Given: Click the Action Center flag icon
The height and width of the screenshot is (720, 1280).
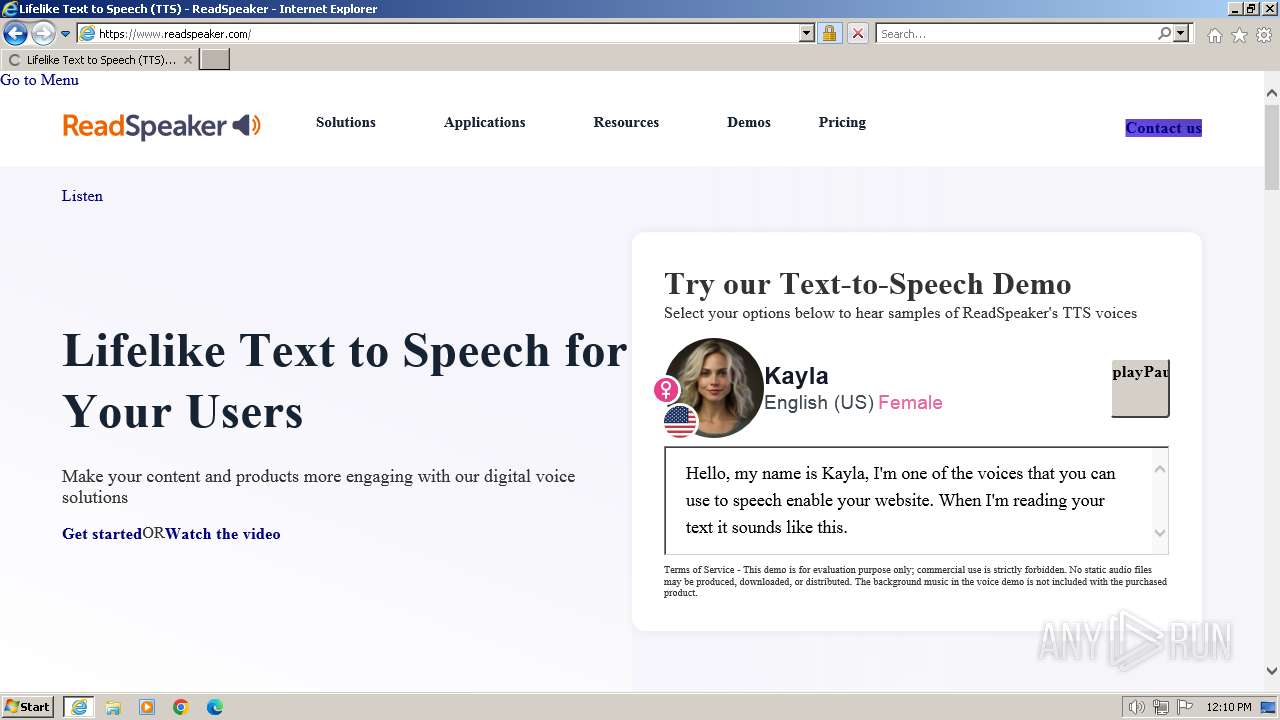Looking at the screenshot, I should 1185,707.
